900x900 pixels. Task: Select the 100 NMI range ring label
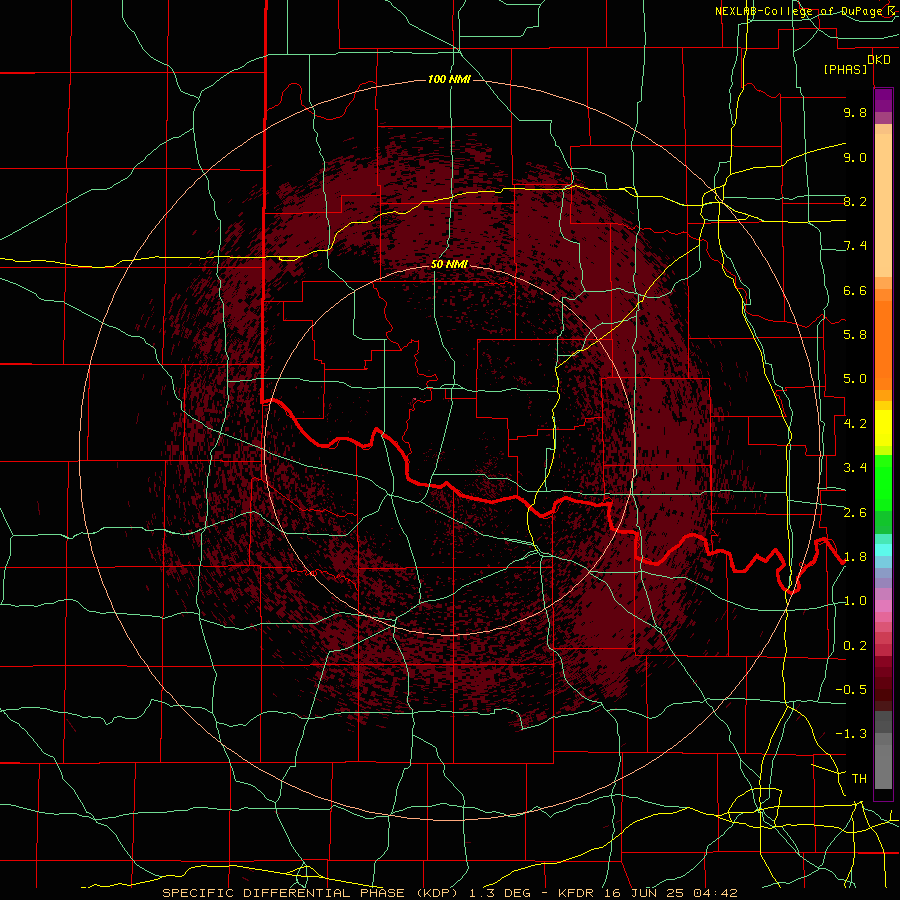pos(449,79)
